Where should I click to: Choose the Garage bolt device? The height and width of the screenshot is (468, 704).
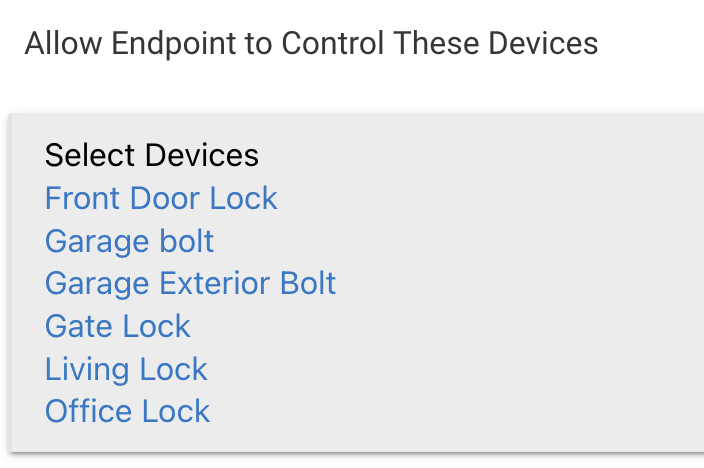coord(129,241)
